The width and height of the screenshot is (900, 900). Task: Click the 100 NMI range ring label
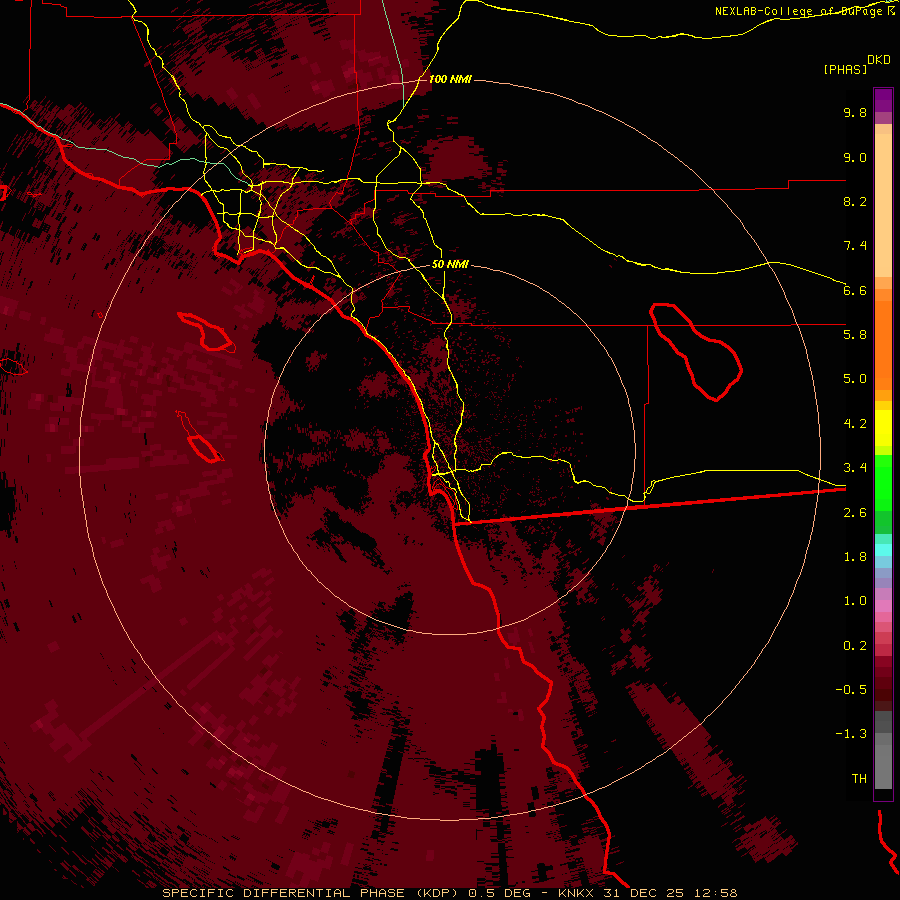(x=450, y=79)
